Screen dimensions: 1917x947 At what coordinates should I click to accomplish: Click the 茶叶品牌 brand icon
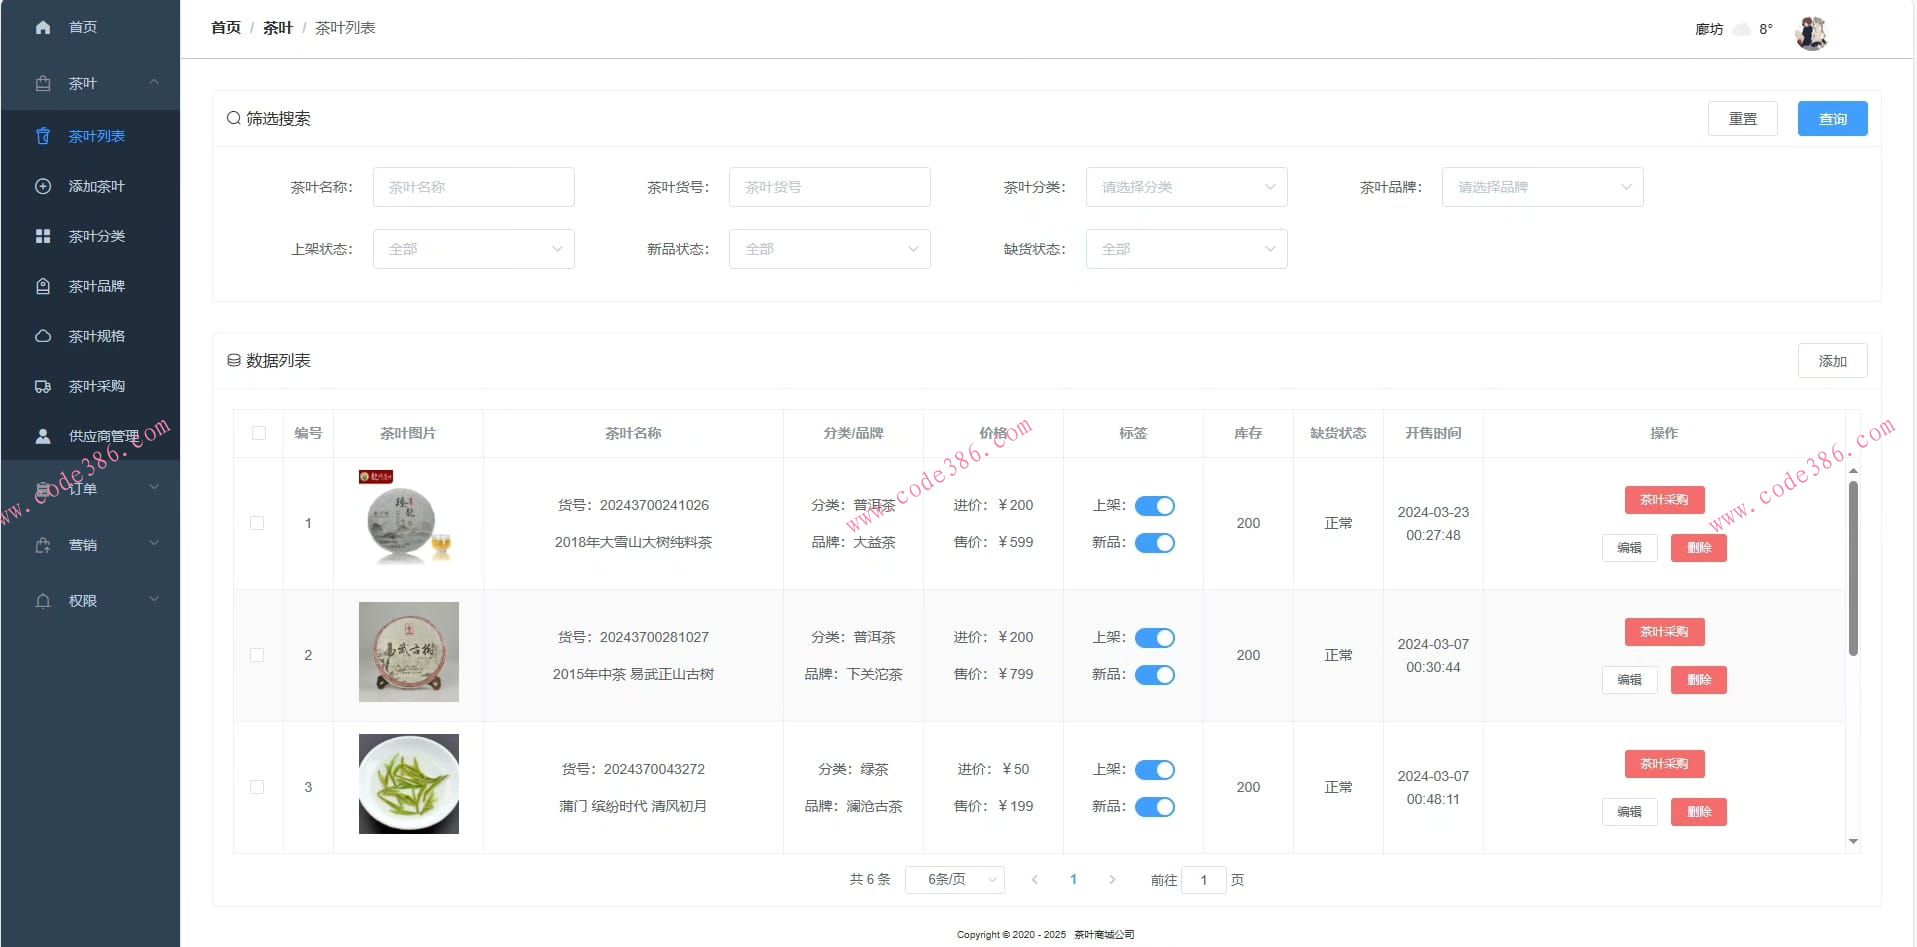[43, 286]
